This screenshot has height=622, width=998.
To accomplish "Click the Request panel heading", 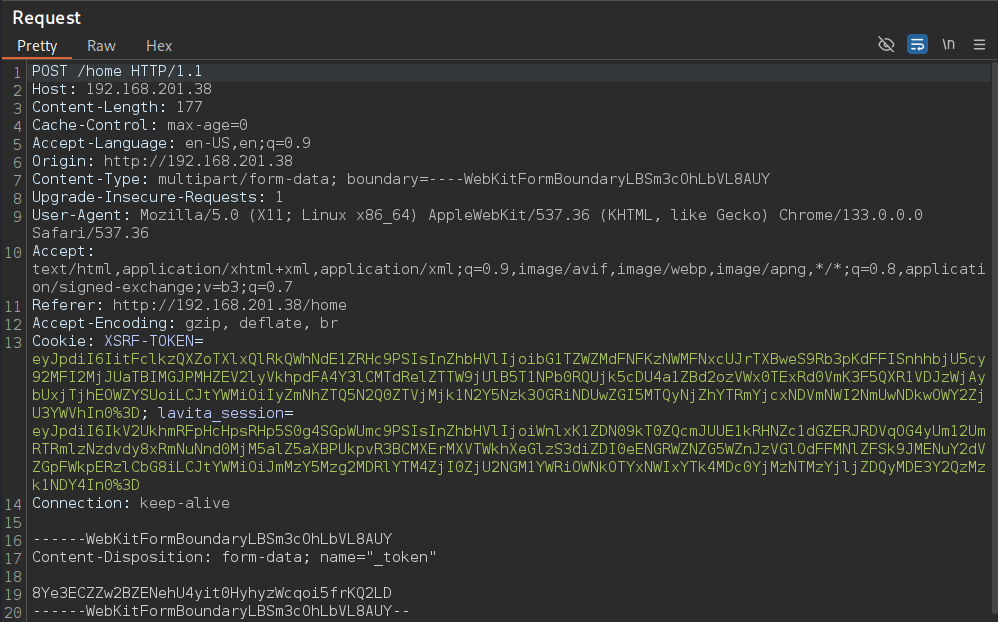I will (46, 18).
